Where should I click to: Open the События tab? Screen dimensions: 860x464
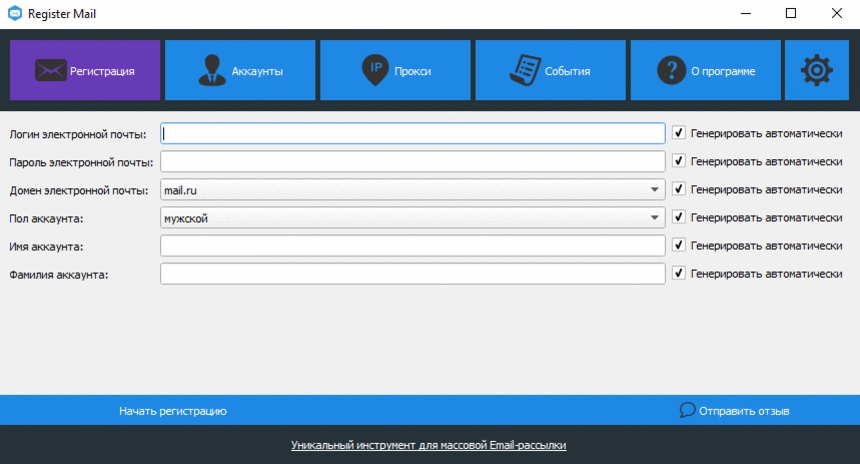[550, 70]
